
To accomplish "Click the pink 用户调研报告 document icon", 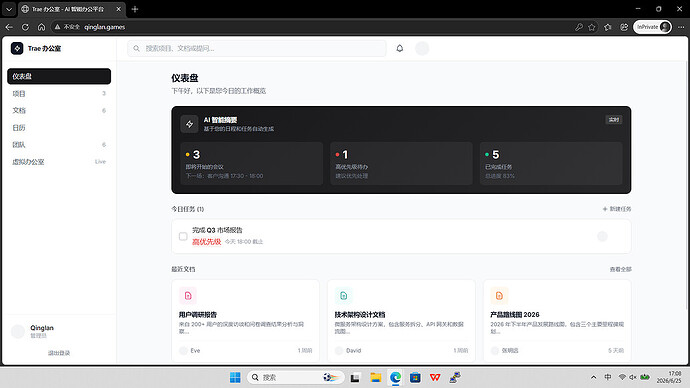I will click(188, 296).
